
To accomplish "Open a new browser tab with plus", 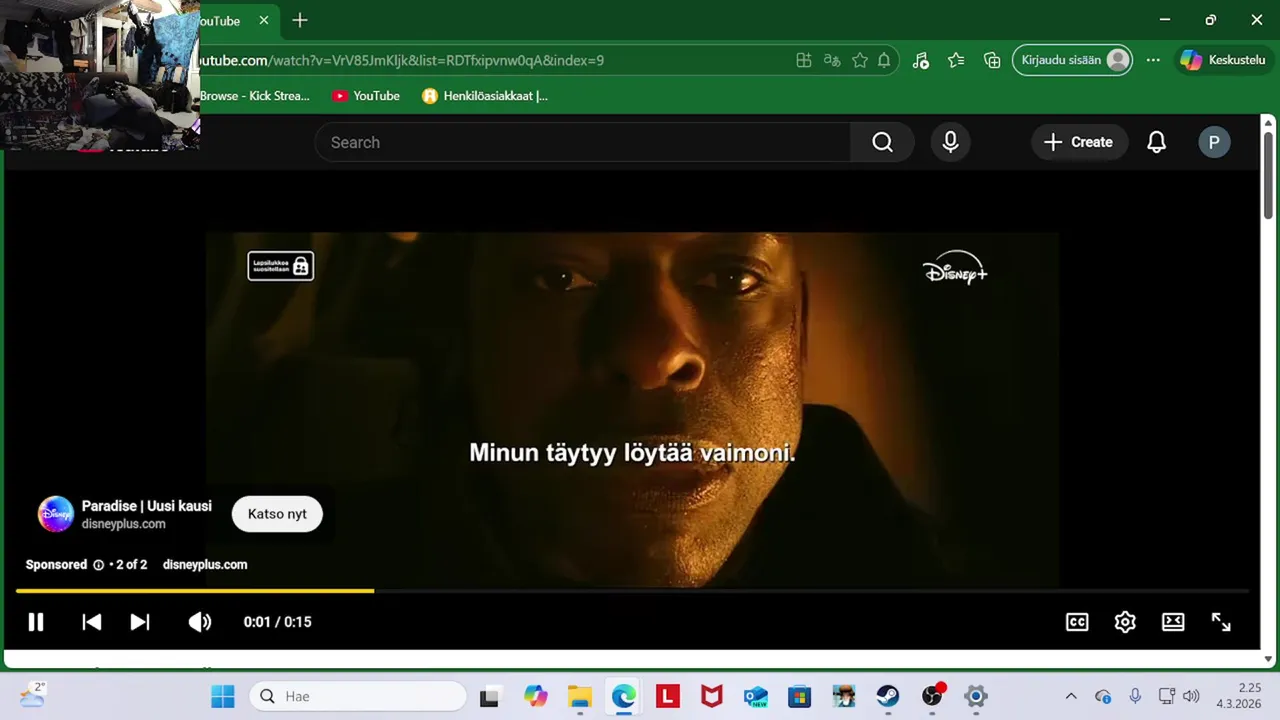I will [300, 21].
